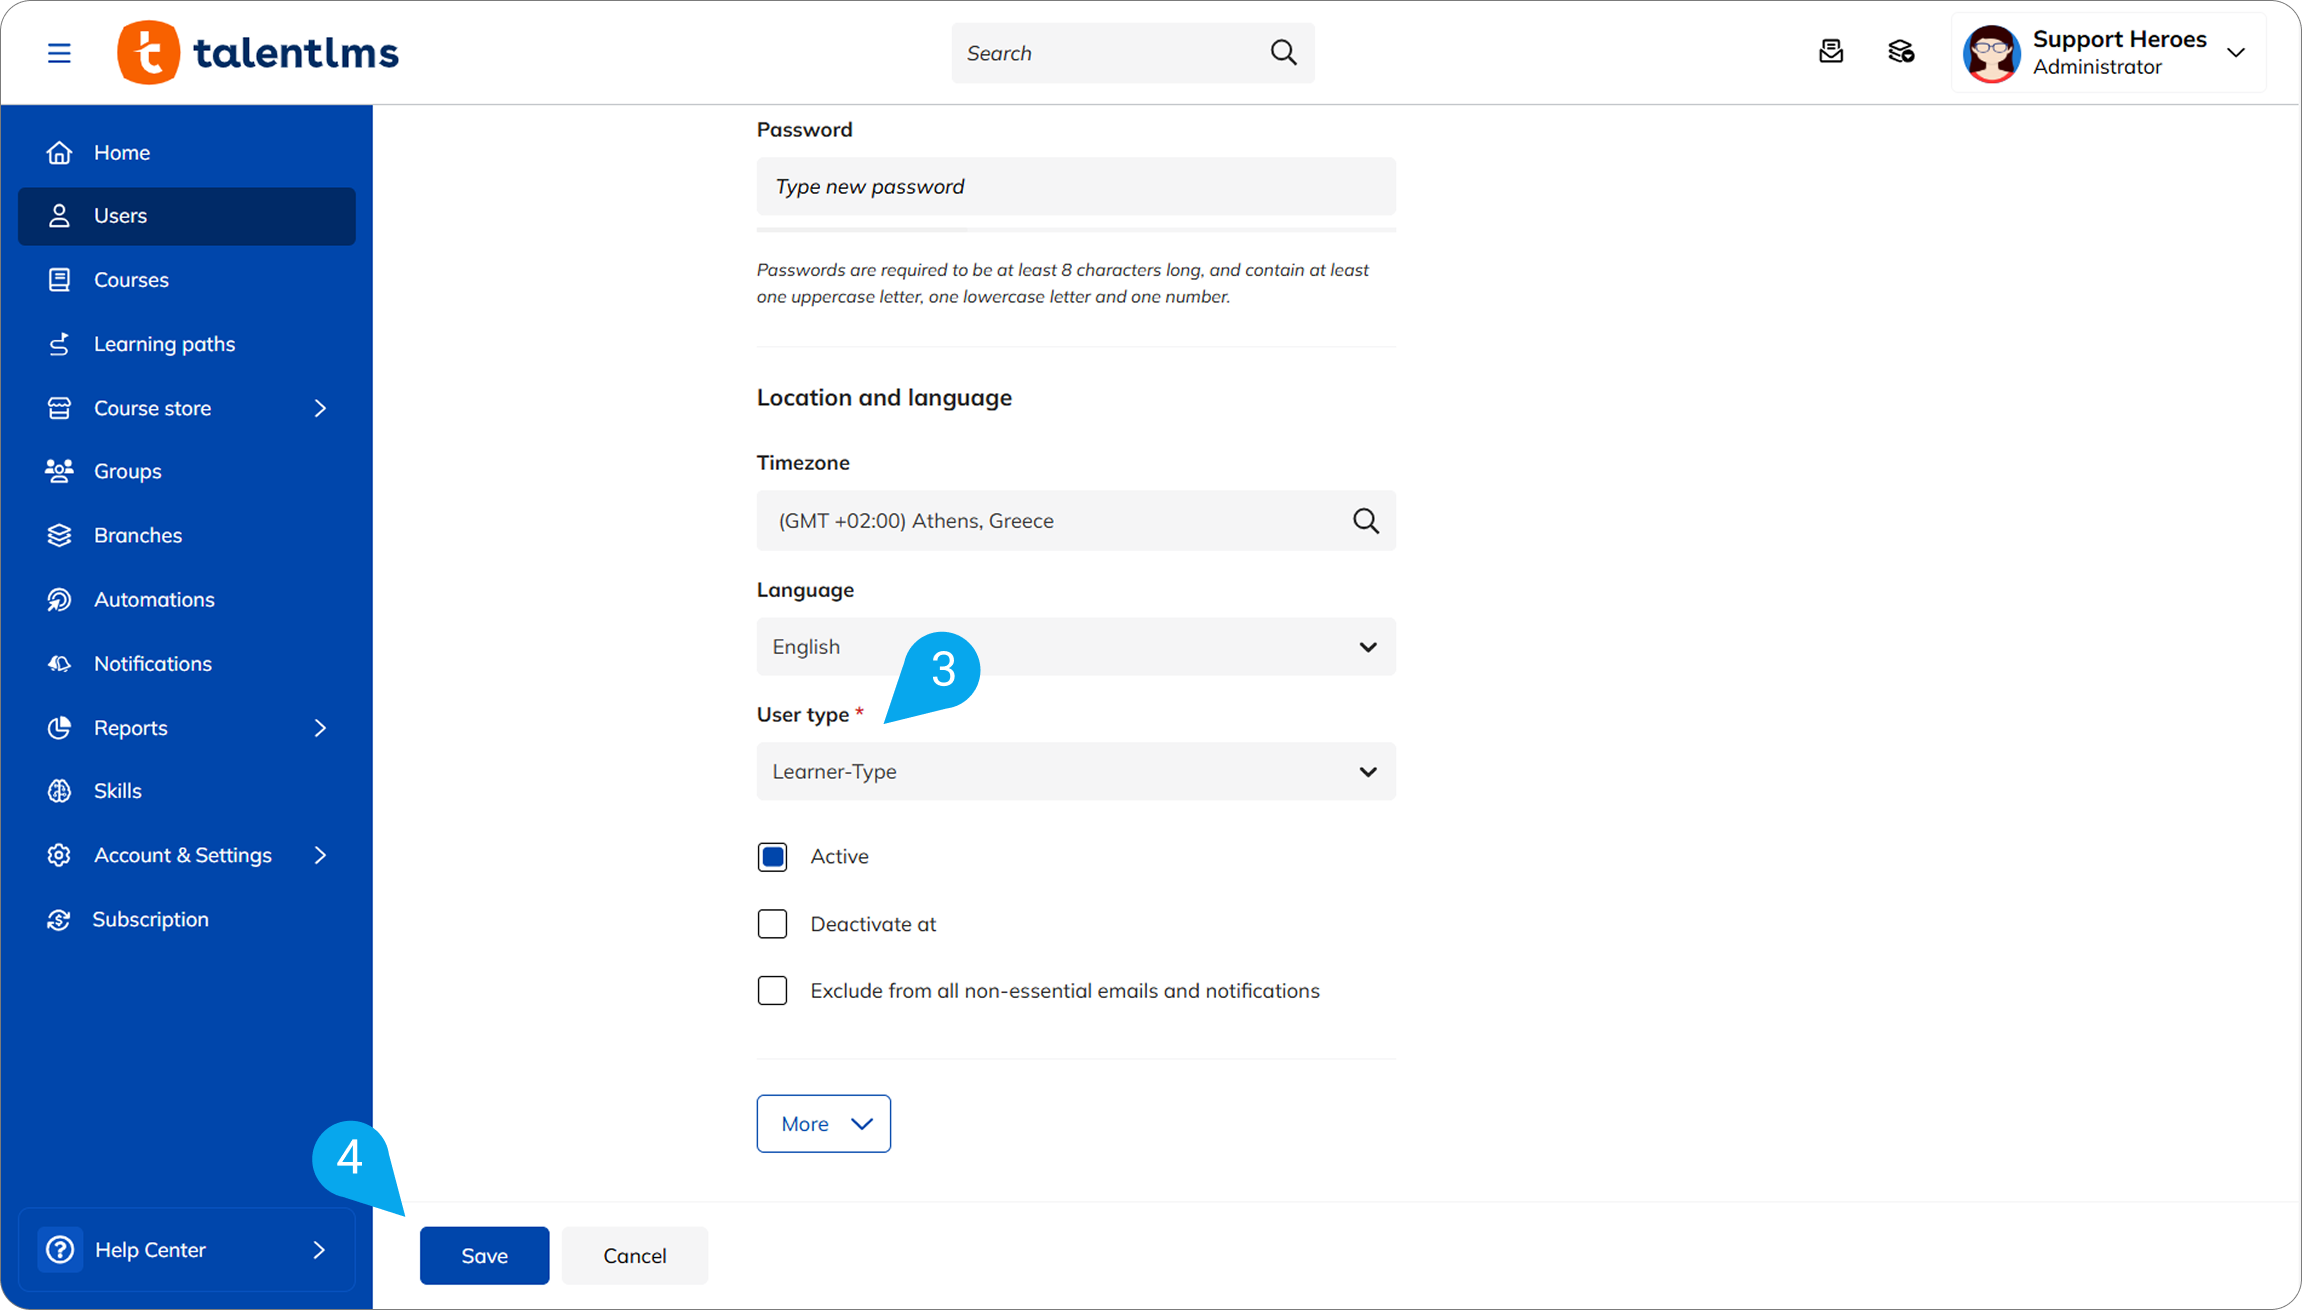Click the layered stack icon next to the inbox
2302x1310 pixels.
click(1900, 52)
